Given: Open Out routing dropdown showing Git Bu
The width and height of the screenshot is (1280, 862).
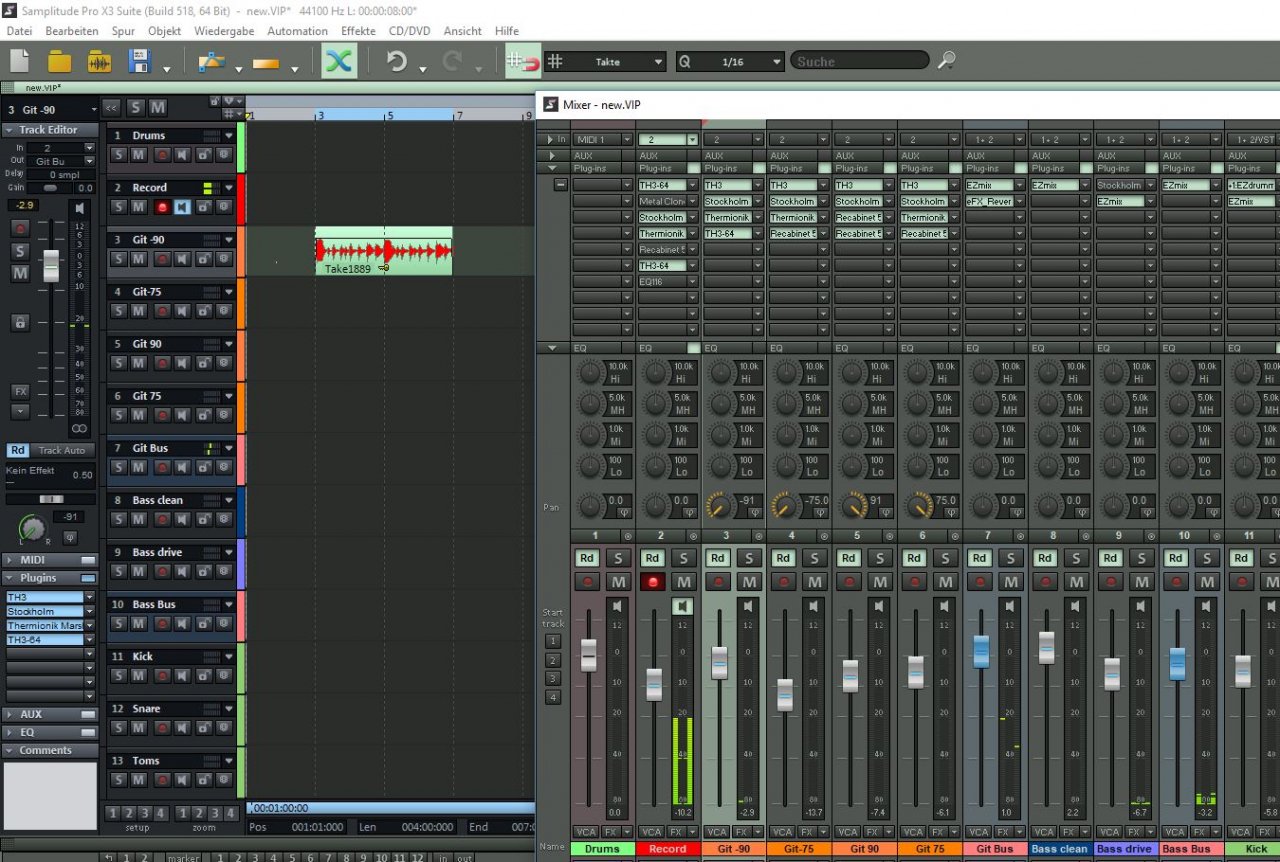Looking at the screenshot, I should (x=89, y=160).
